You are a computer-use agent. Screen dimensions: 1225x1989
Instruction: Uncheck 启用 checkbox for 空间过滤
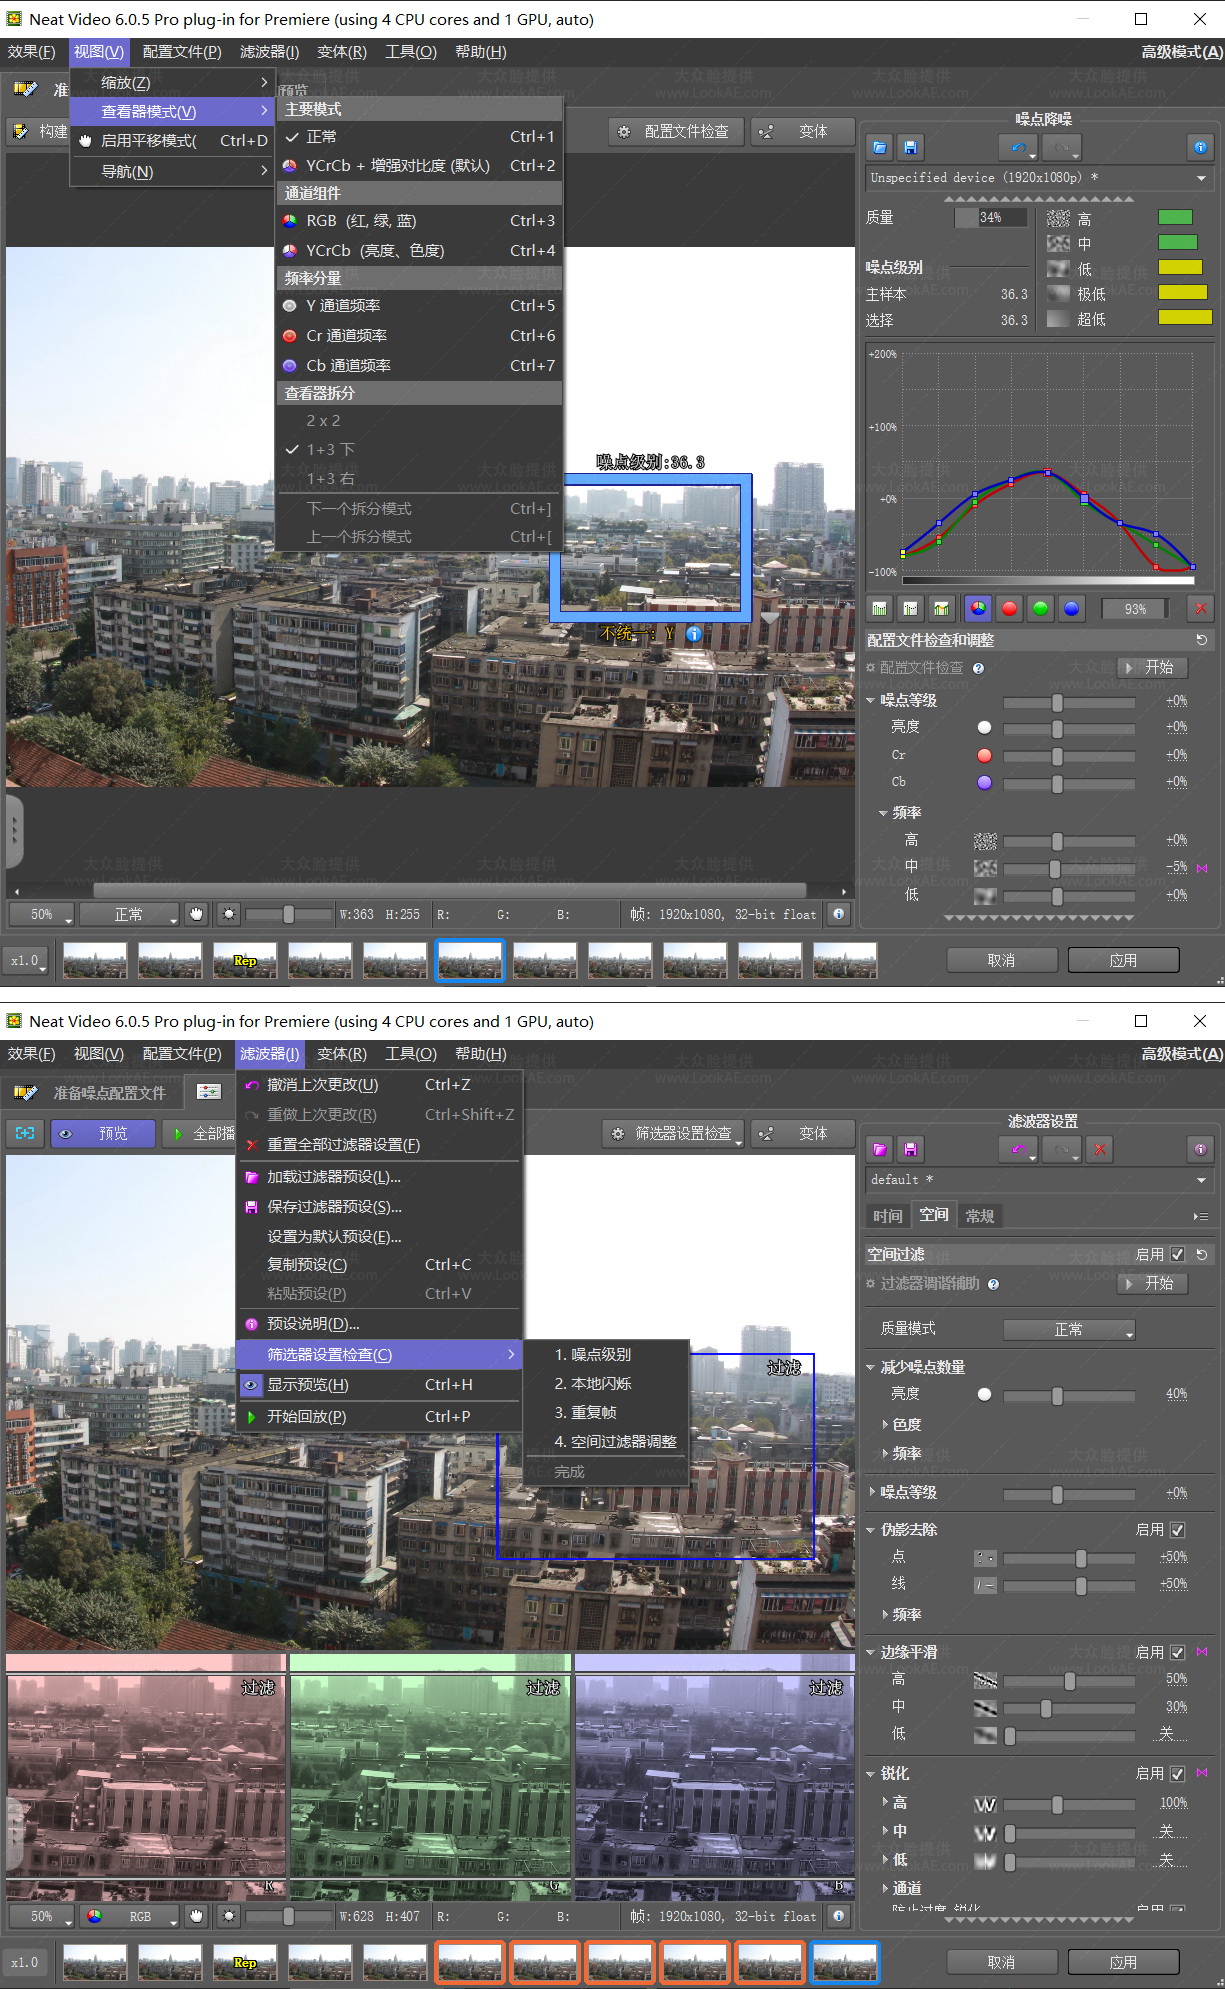point(1177,1254)
